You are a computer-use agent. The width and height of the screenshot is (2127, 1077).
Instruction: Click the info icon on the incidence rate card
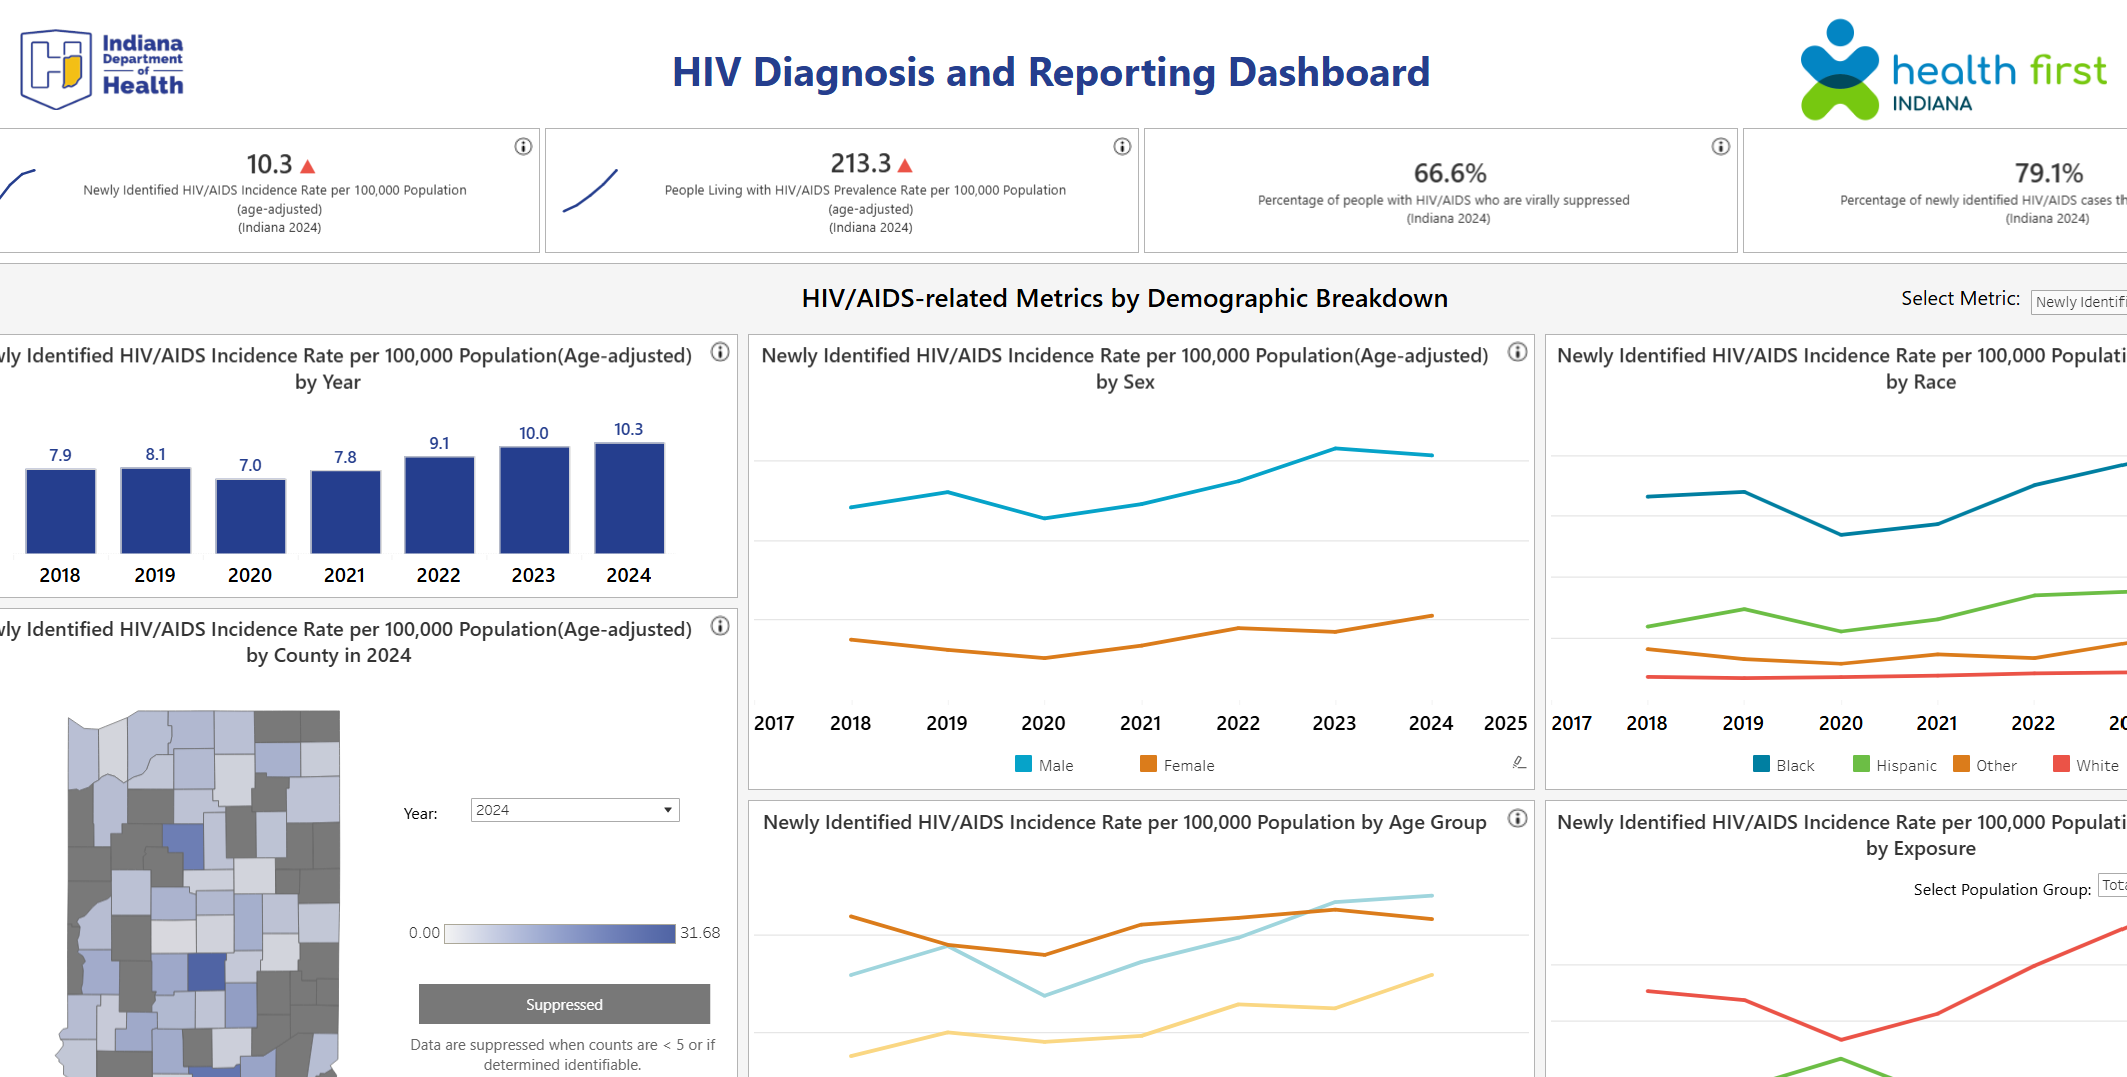point(522,146)
